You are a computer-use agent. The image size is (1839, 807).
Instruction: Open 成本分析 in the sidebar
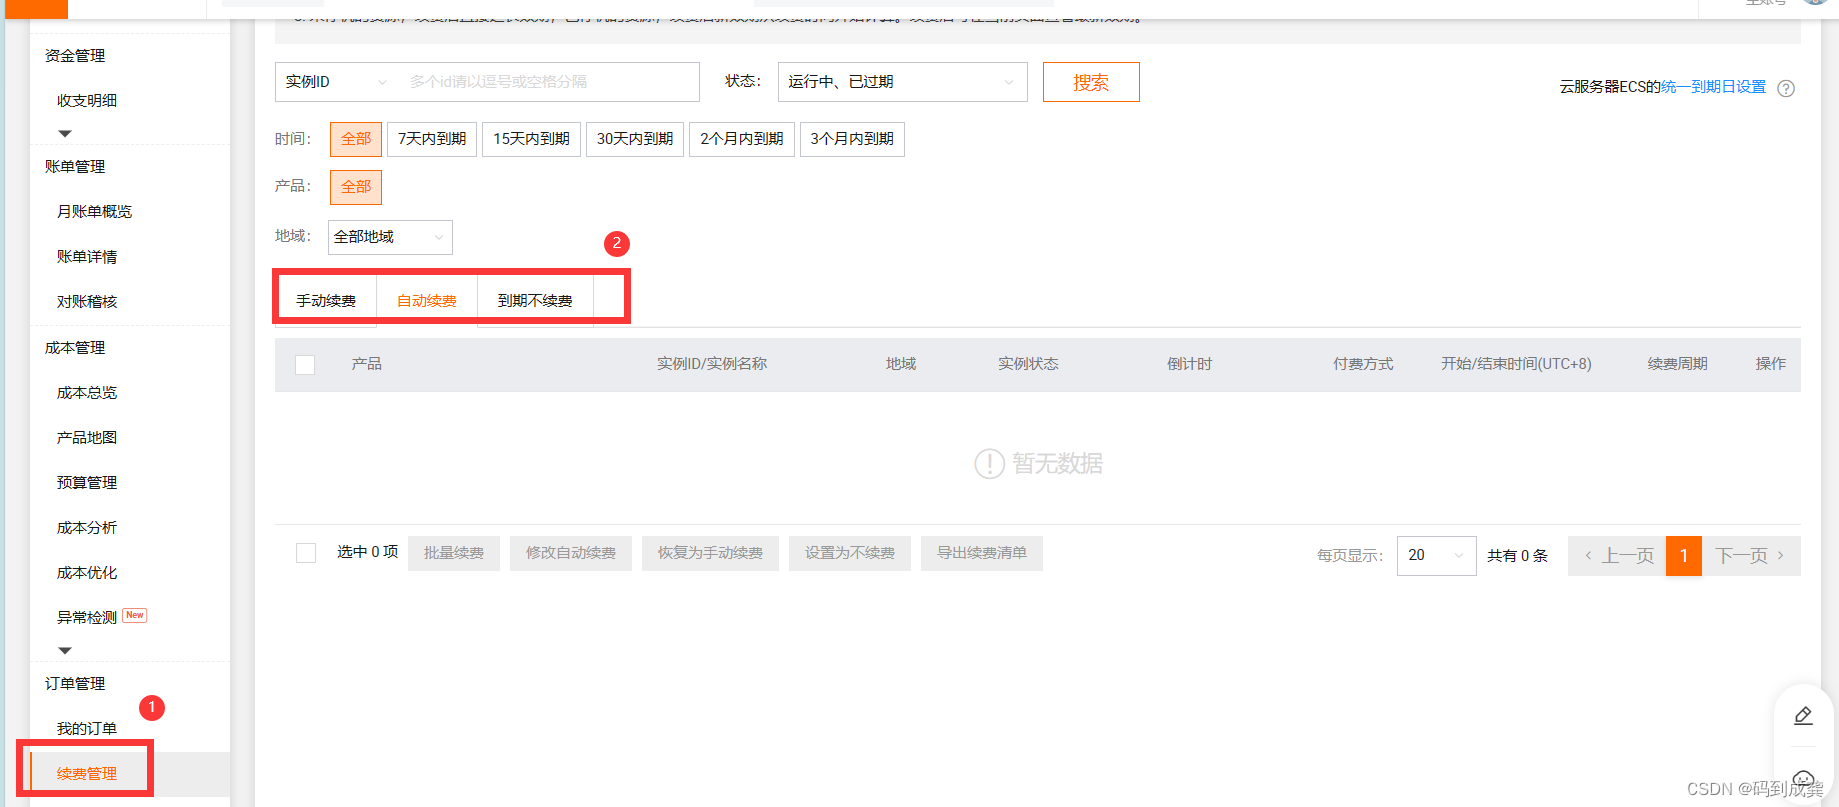coord(87,528)
